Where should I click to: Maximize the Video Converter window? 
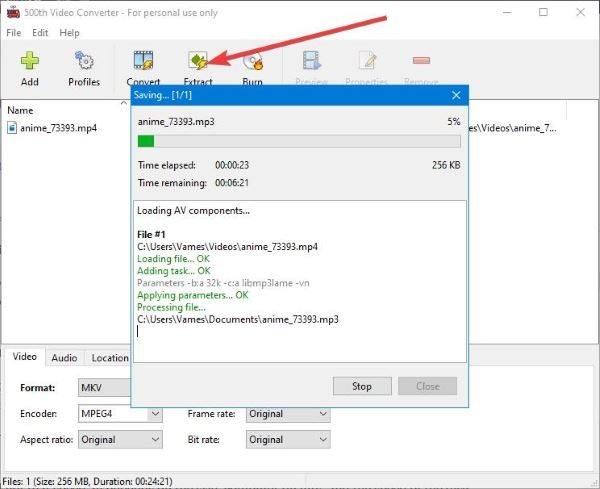pos(543,12)
